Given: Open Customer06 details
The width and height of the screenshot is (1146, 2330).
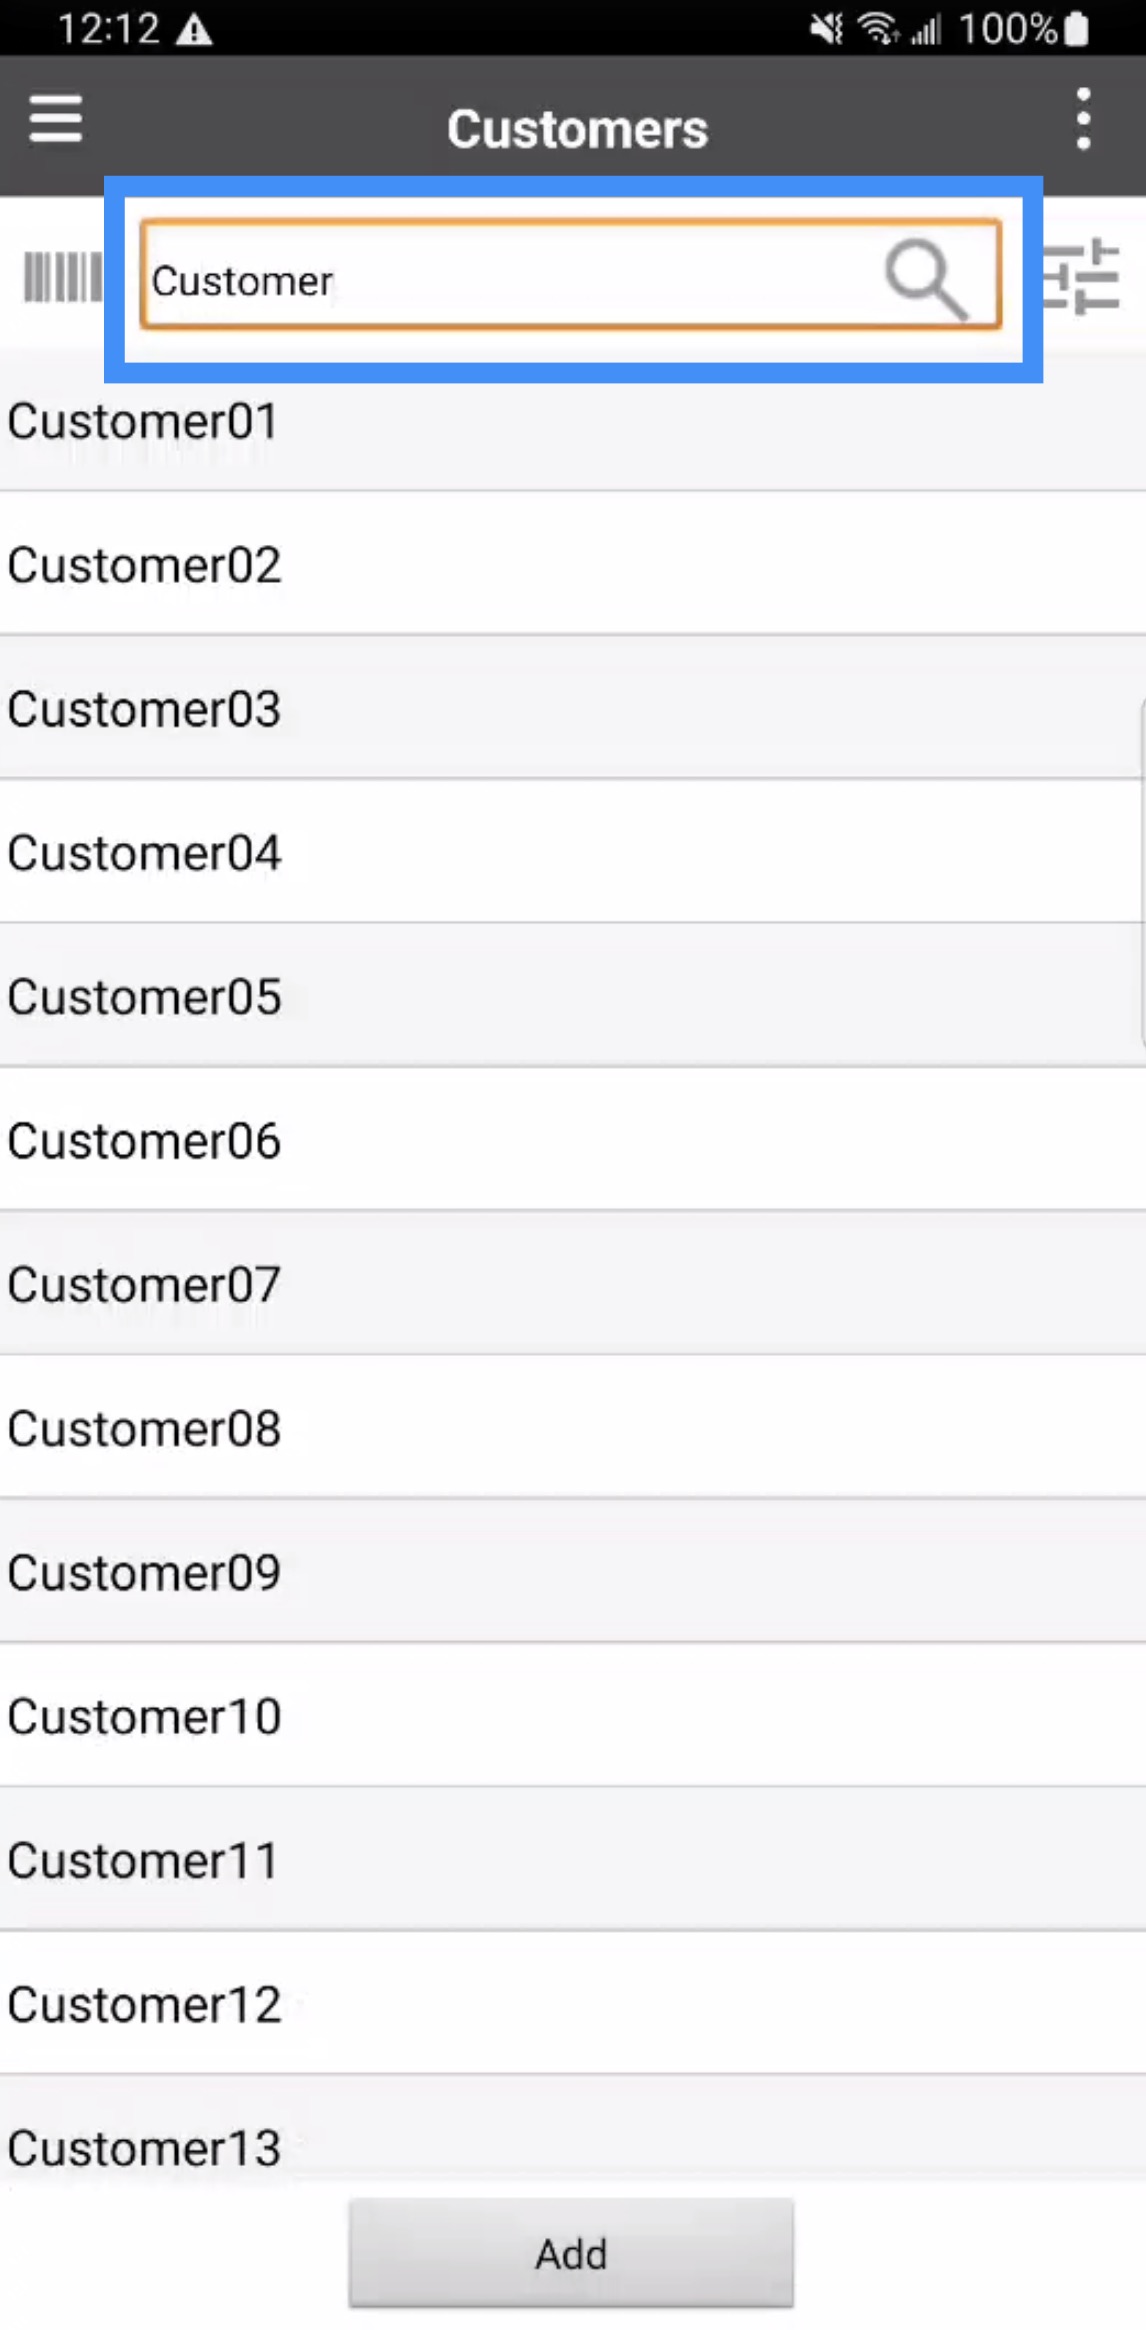Looking at the screenshot, I should click(x=572, y=1141).
